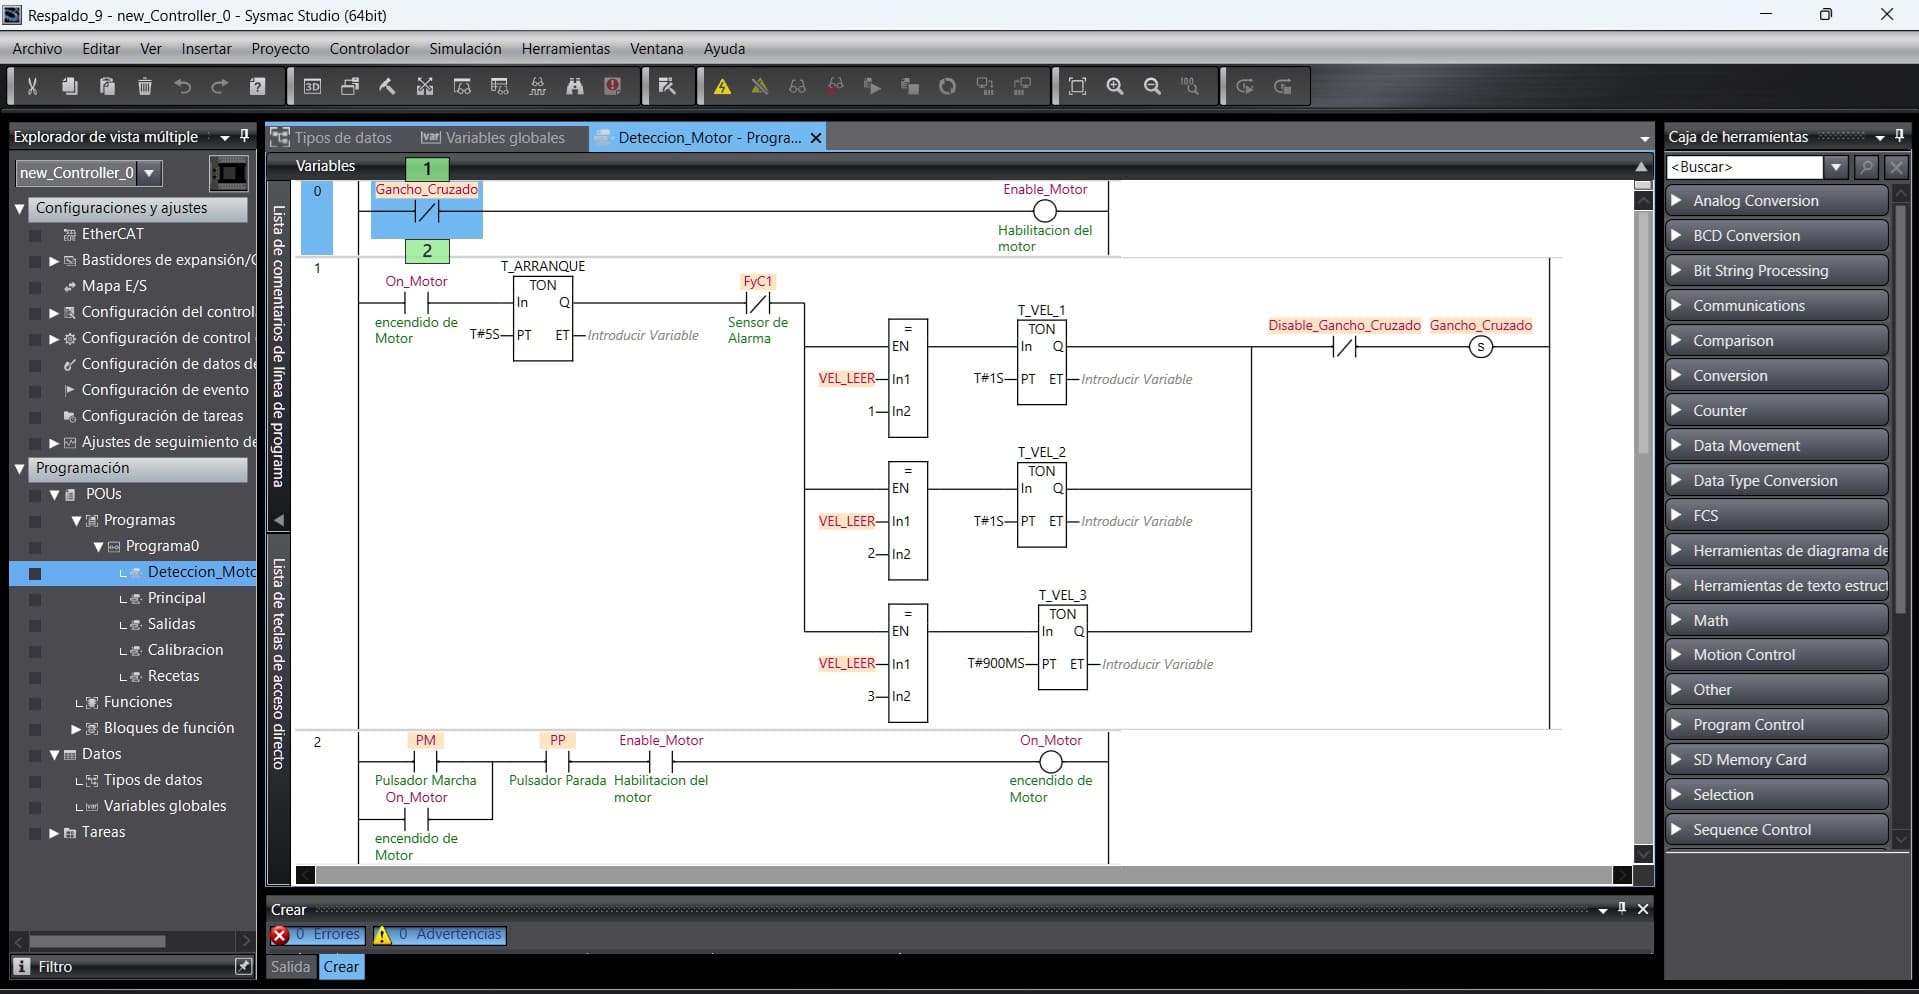1919x994 pixels.
Task: Click the Salida tab button
Action: pos(290,967)
